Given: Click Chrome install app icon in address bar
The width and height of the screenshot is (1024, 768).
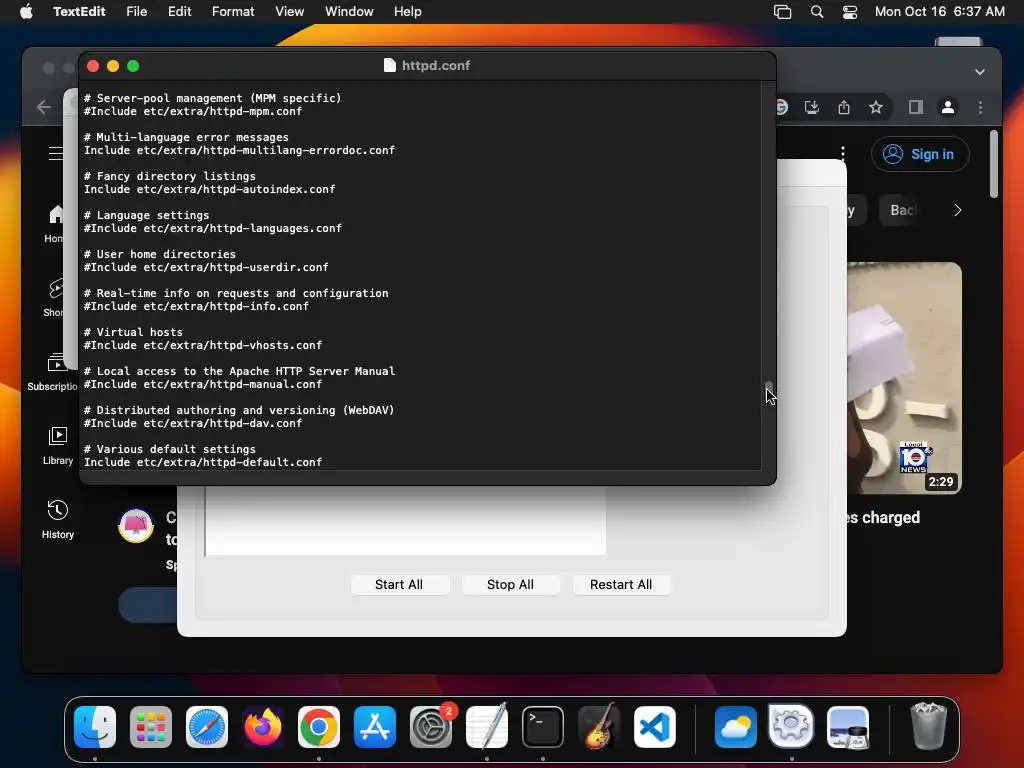Looking at the screenshot, I should pyautogui.click(x=812, y=107).
